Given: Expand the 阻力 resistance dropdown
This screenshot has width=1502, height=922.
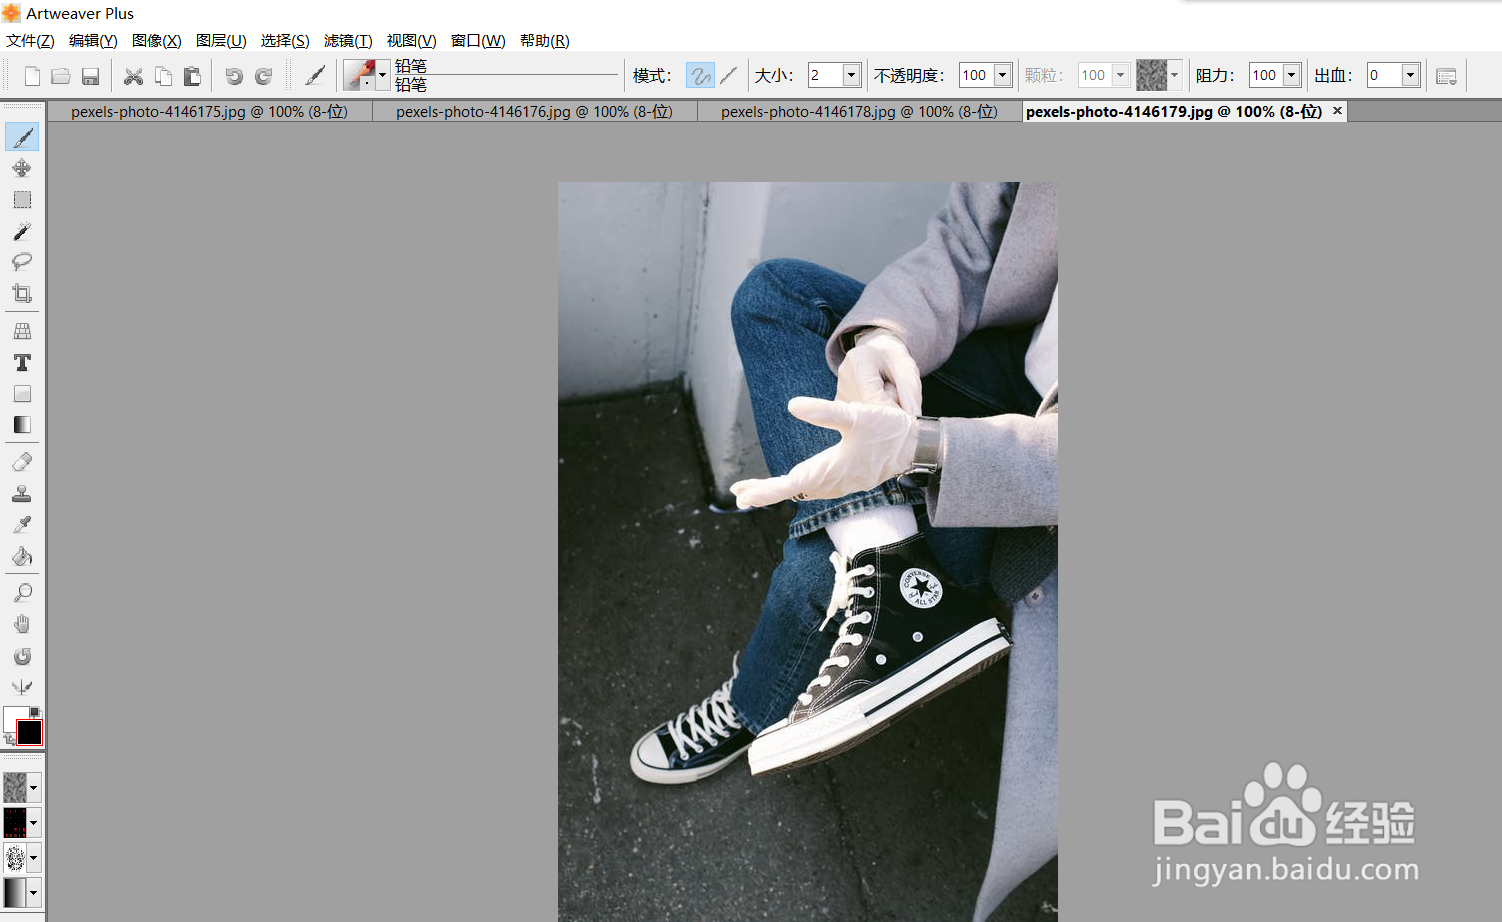Looking at the screenshot, I should coord(1292,75).
